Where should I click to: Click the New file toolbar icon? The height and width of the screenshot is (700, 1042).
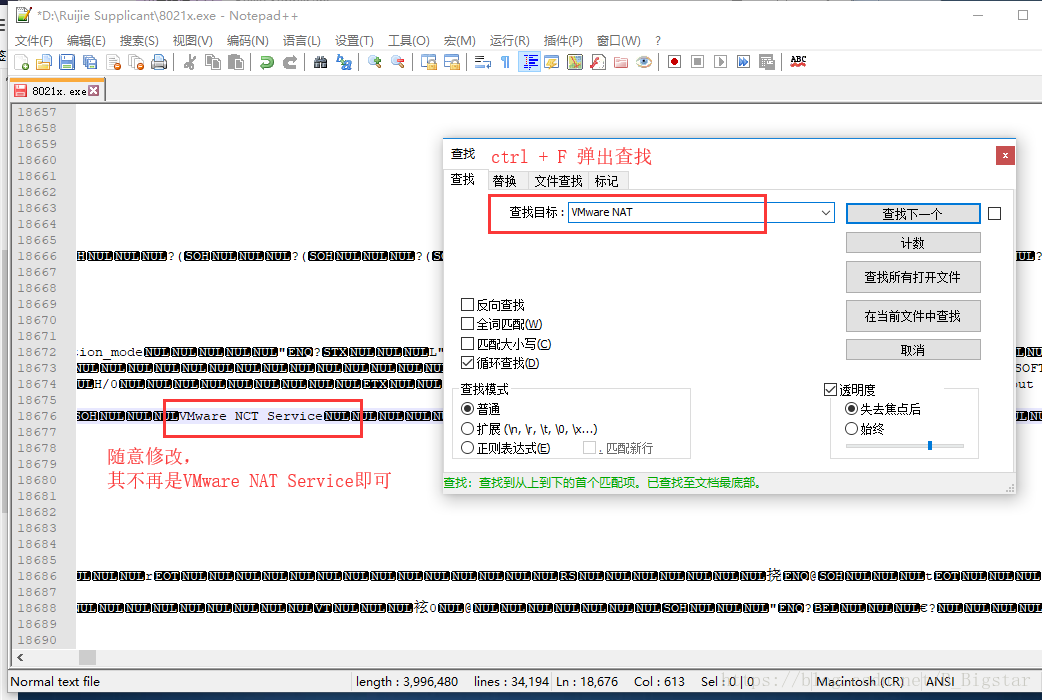click(21, 62)
